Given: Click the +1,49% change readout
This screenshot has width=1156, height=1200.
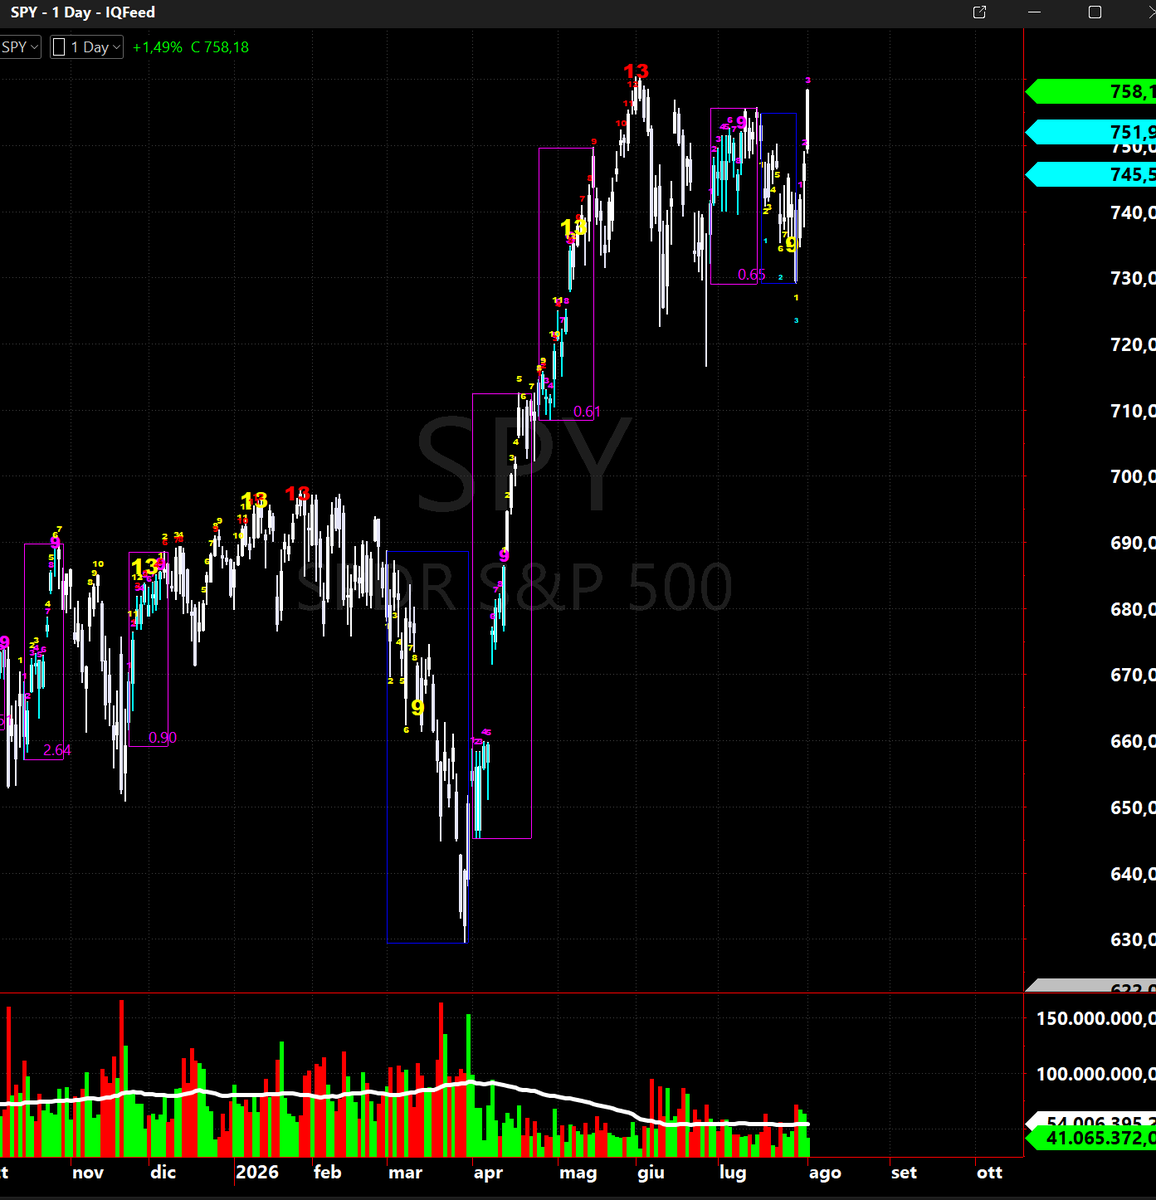Looking at the screenshot, I should point(157,47).
